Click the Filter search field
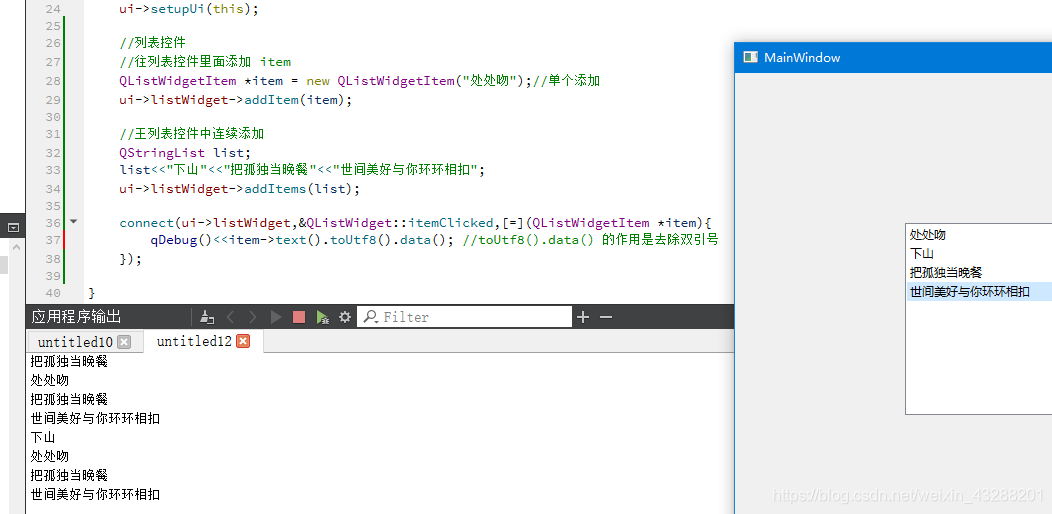Image resolution: width=1052 pixels, height=514 pixels. coord(464,317)
